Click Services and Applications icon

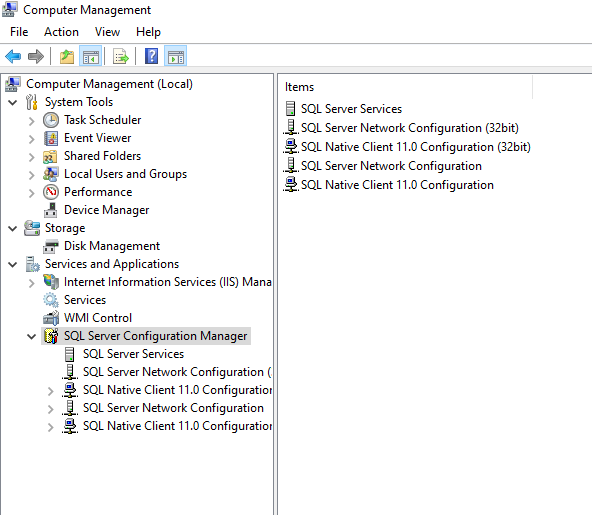click(x=32, y=264)
